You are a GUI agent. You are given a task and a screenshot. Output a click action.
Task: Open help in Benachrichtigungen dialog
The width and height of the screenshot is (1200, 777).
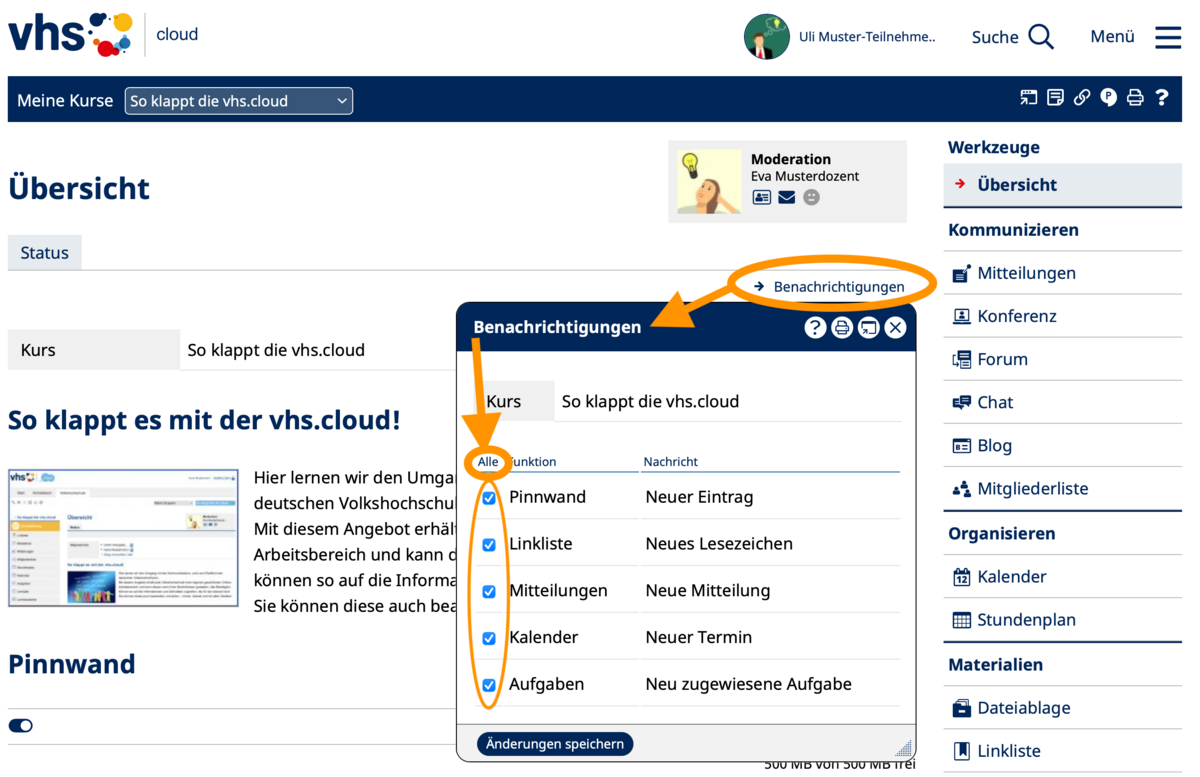(x=815, y=327)
